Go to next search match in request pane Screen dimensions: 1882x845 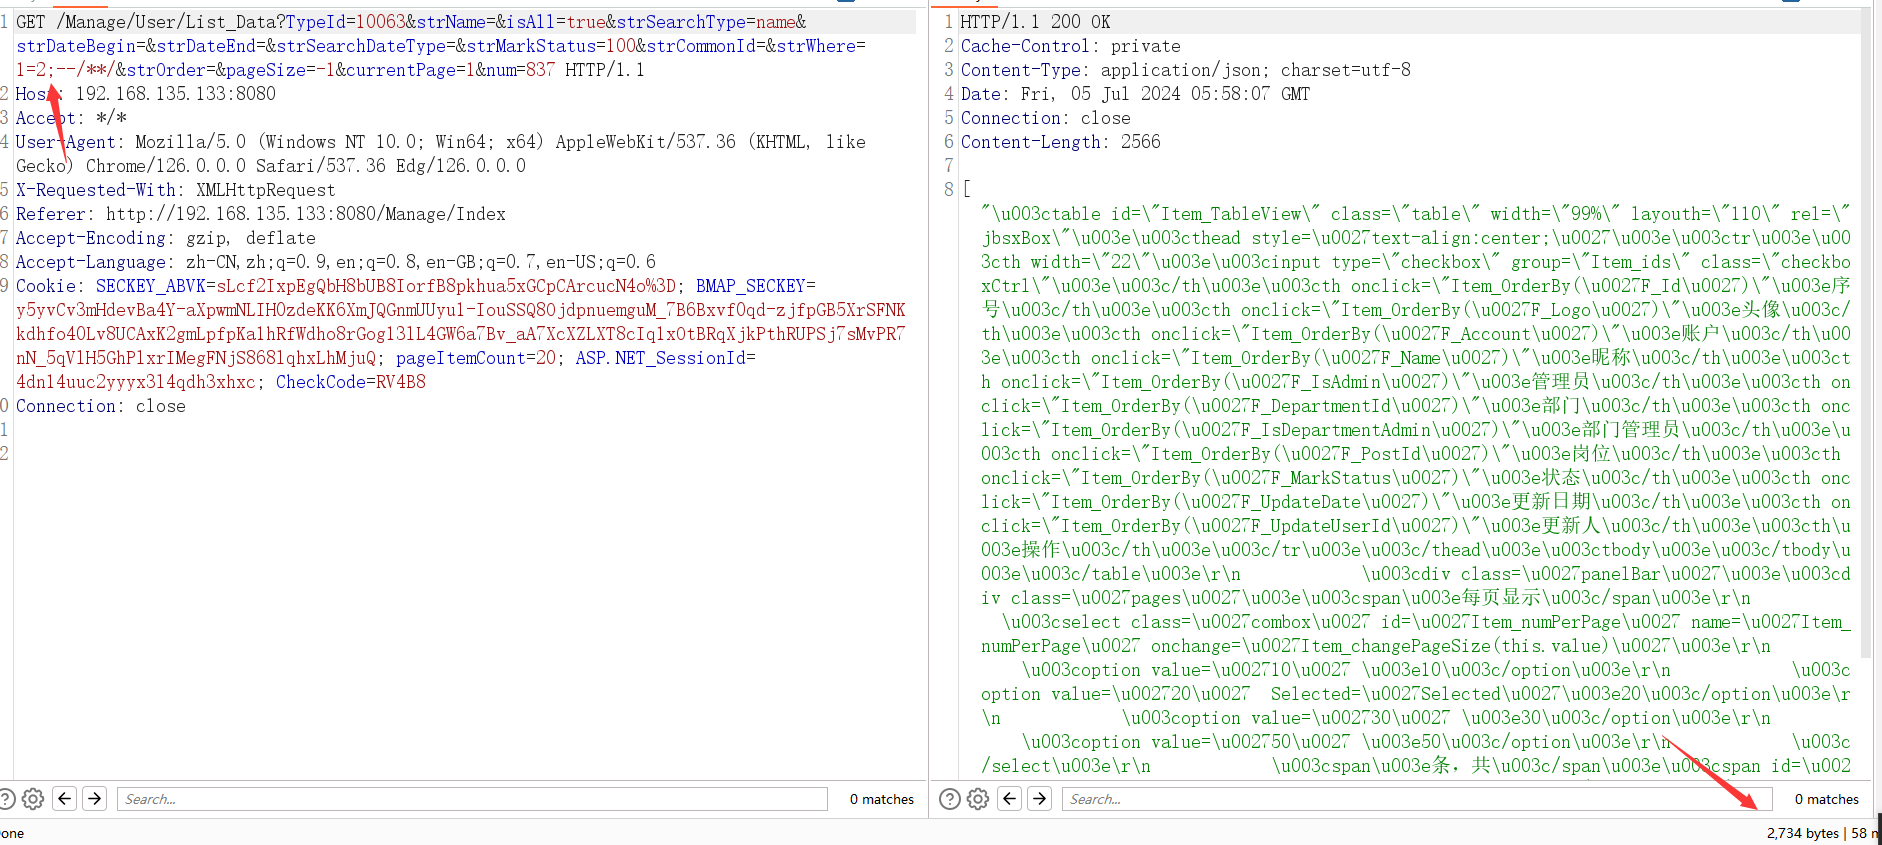[95, 798]
